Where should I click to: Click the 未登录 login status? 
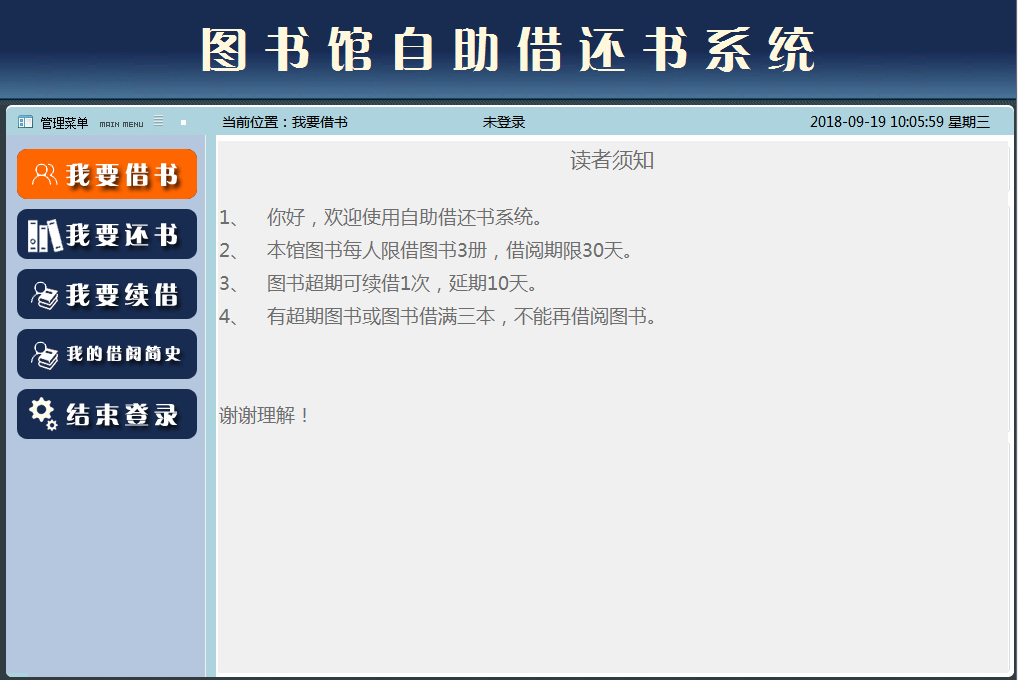(x=504, y=122)
